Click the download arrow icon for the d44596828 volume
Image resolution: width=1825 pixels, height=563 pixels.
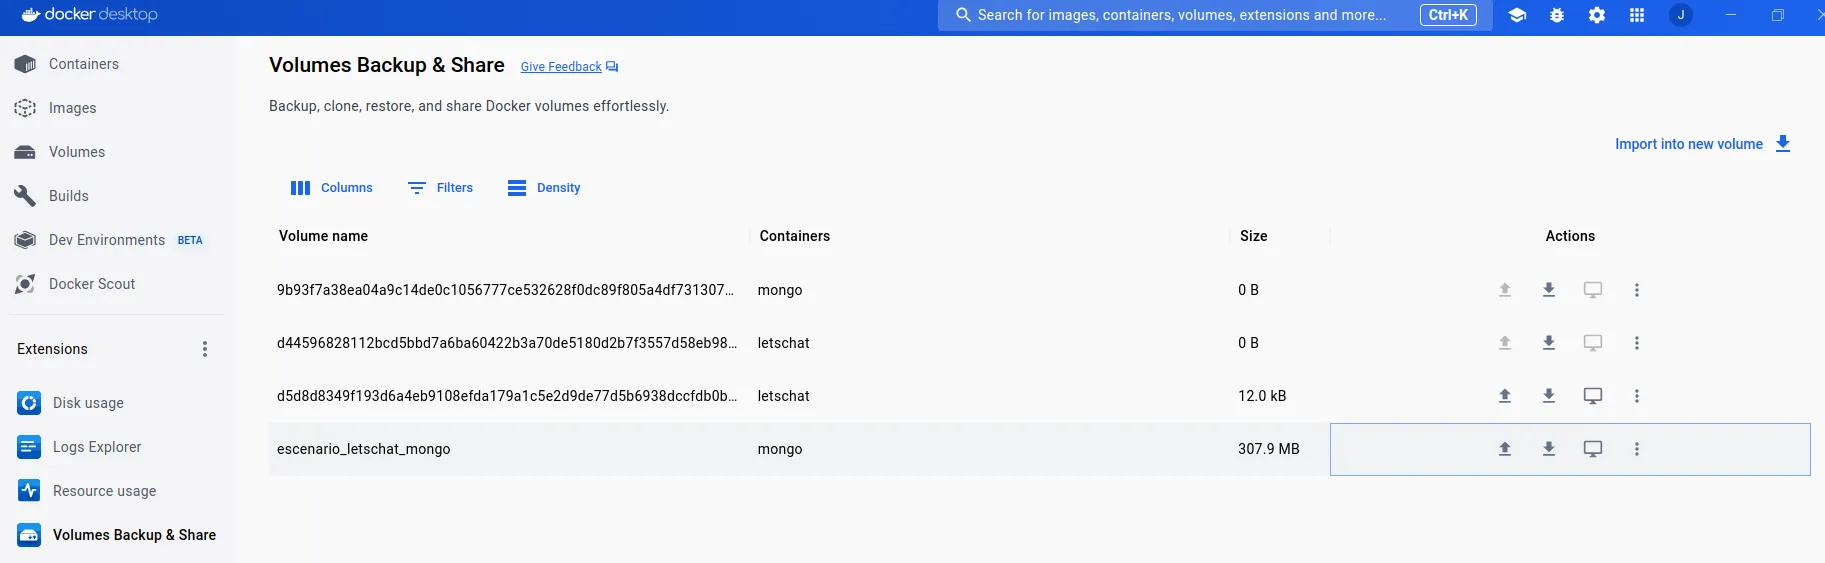(1548, 343)
